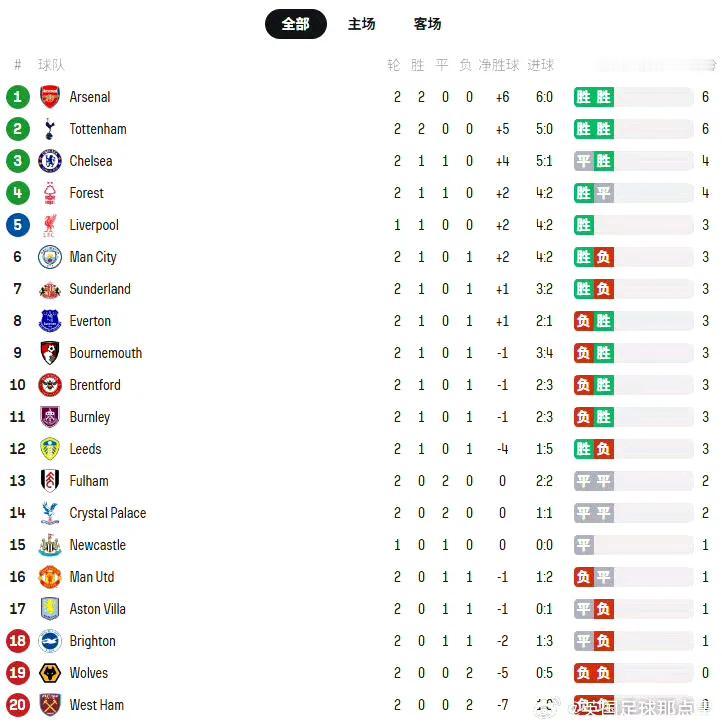
Task: Click the Arsenal club crest
Action: [x=50, y=97]
